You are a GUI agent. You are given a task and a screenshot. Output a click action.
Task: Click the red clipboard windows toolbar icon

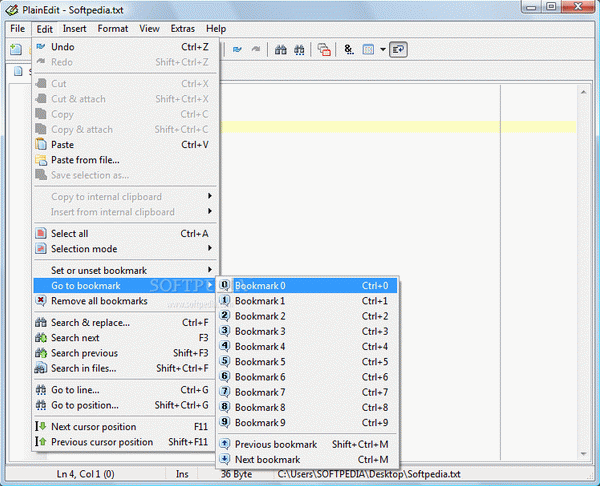(x=324, y=49)
